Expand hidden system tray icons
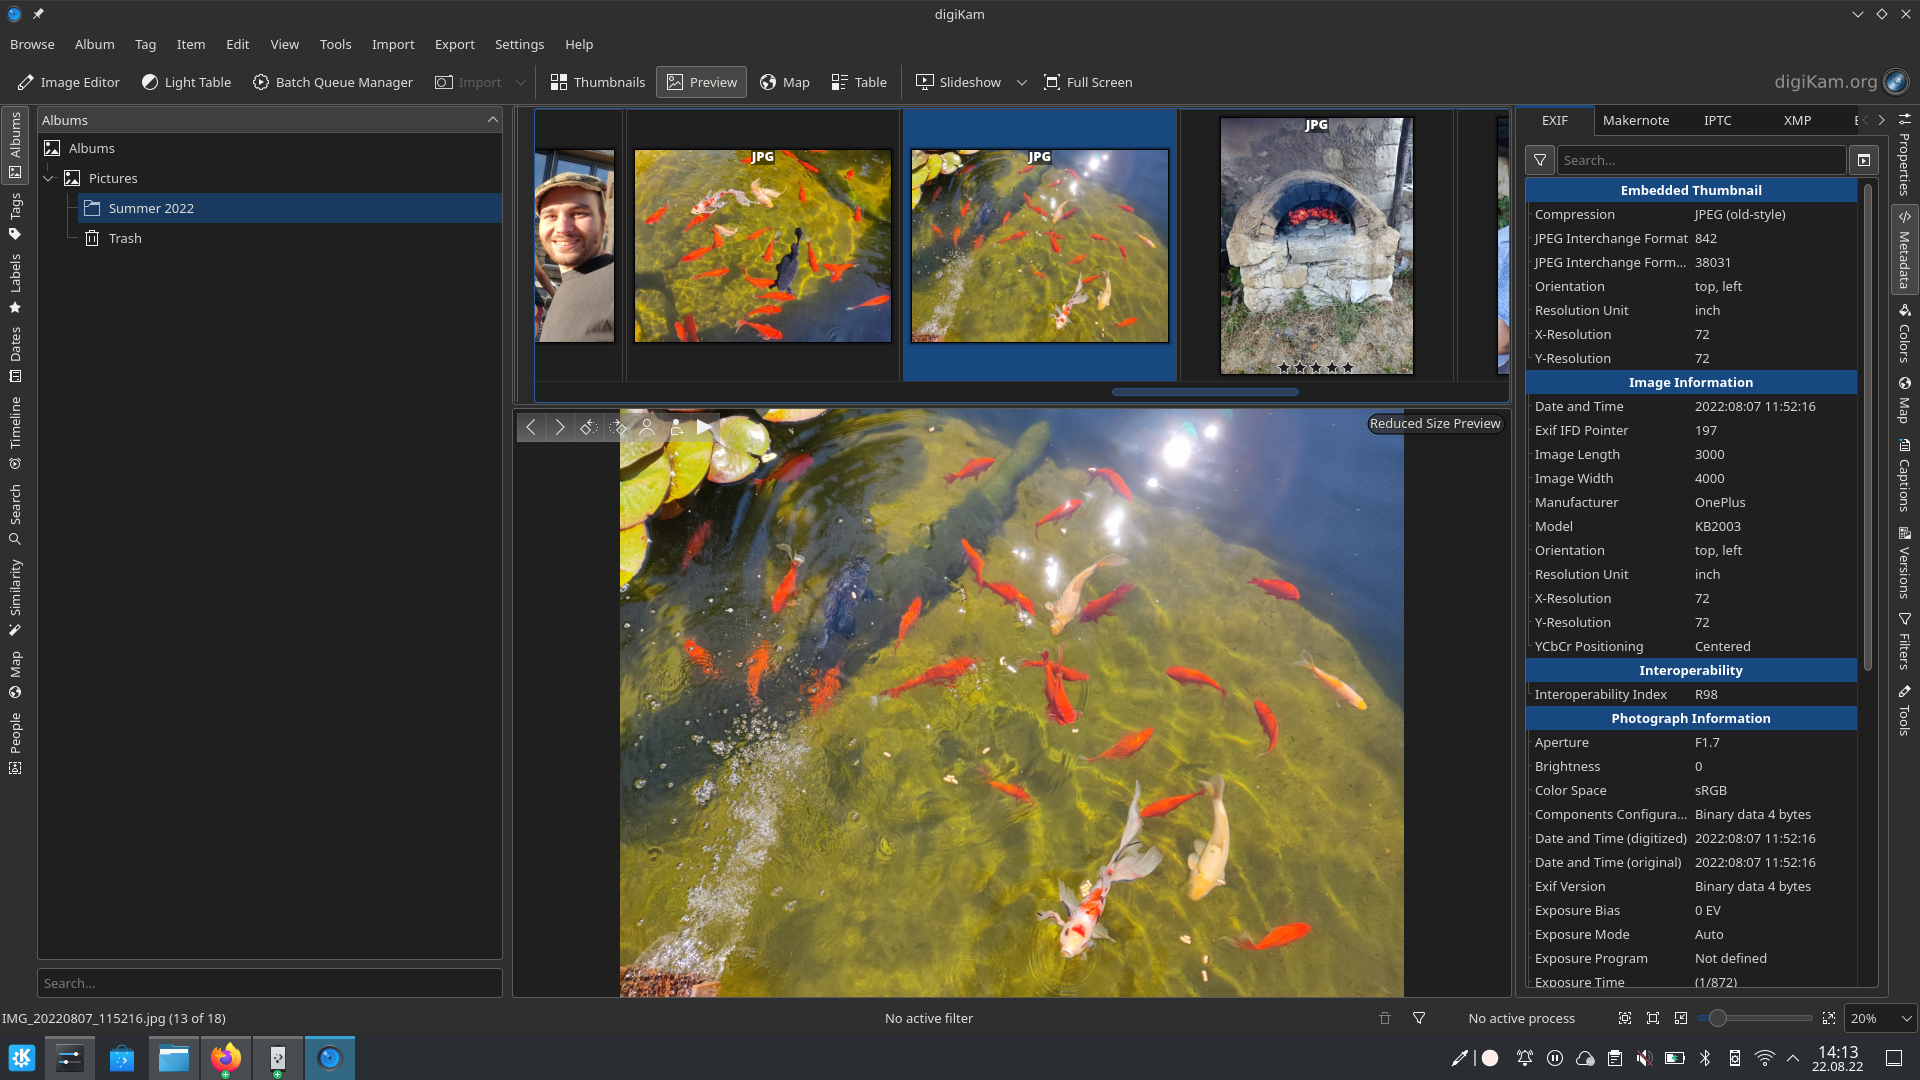Image resolution: width=1920 pixels, height=1080 pixels. (x=1793, y=1058)
